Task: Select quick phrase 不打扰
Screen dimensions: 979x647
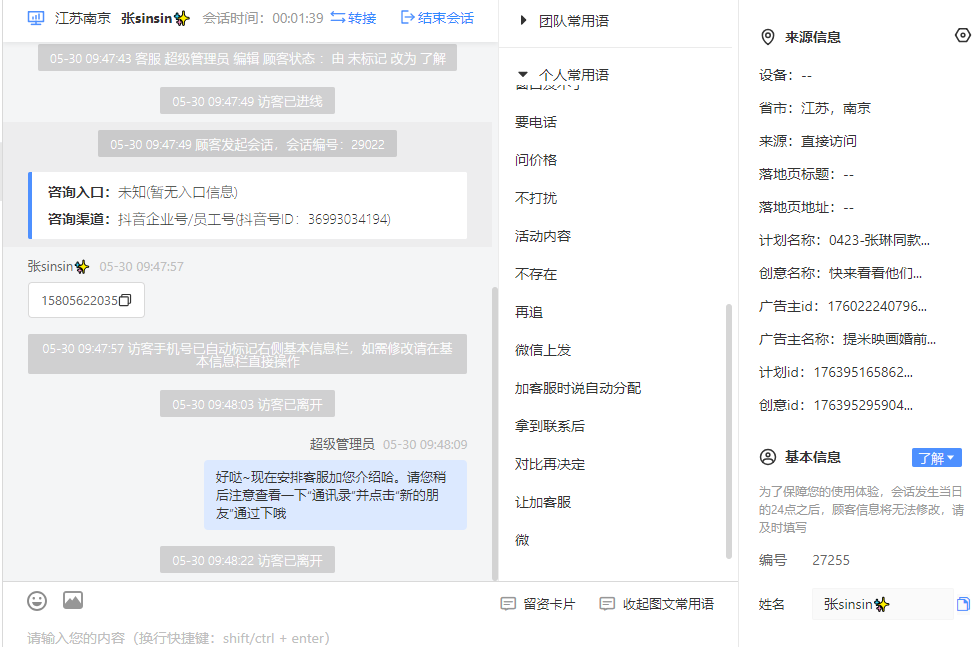Action: click(x=536, y=198)
